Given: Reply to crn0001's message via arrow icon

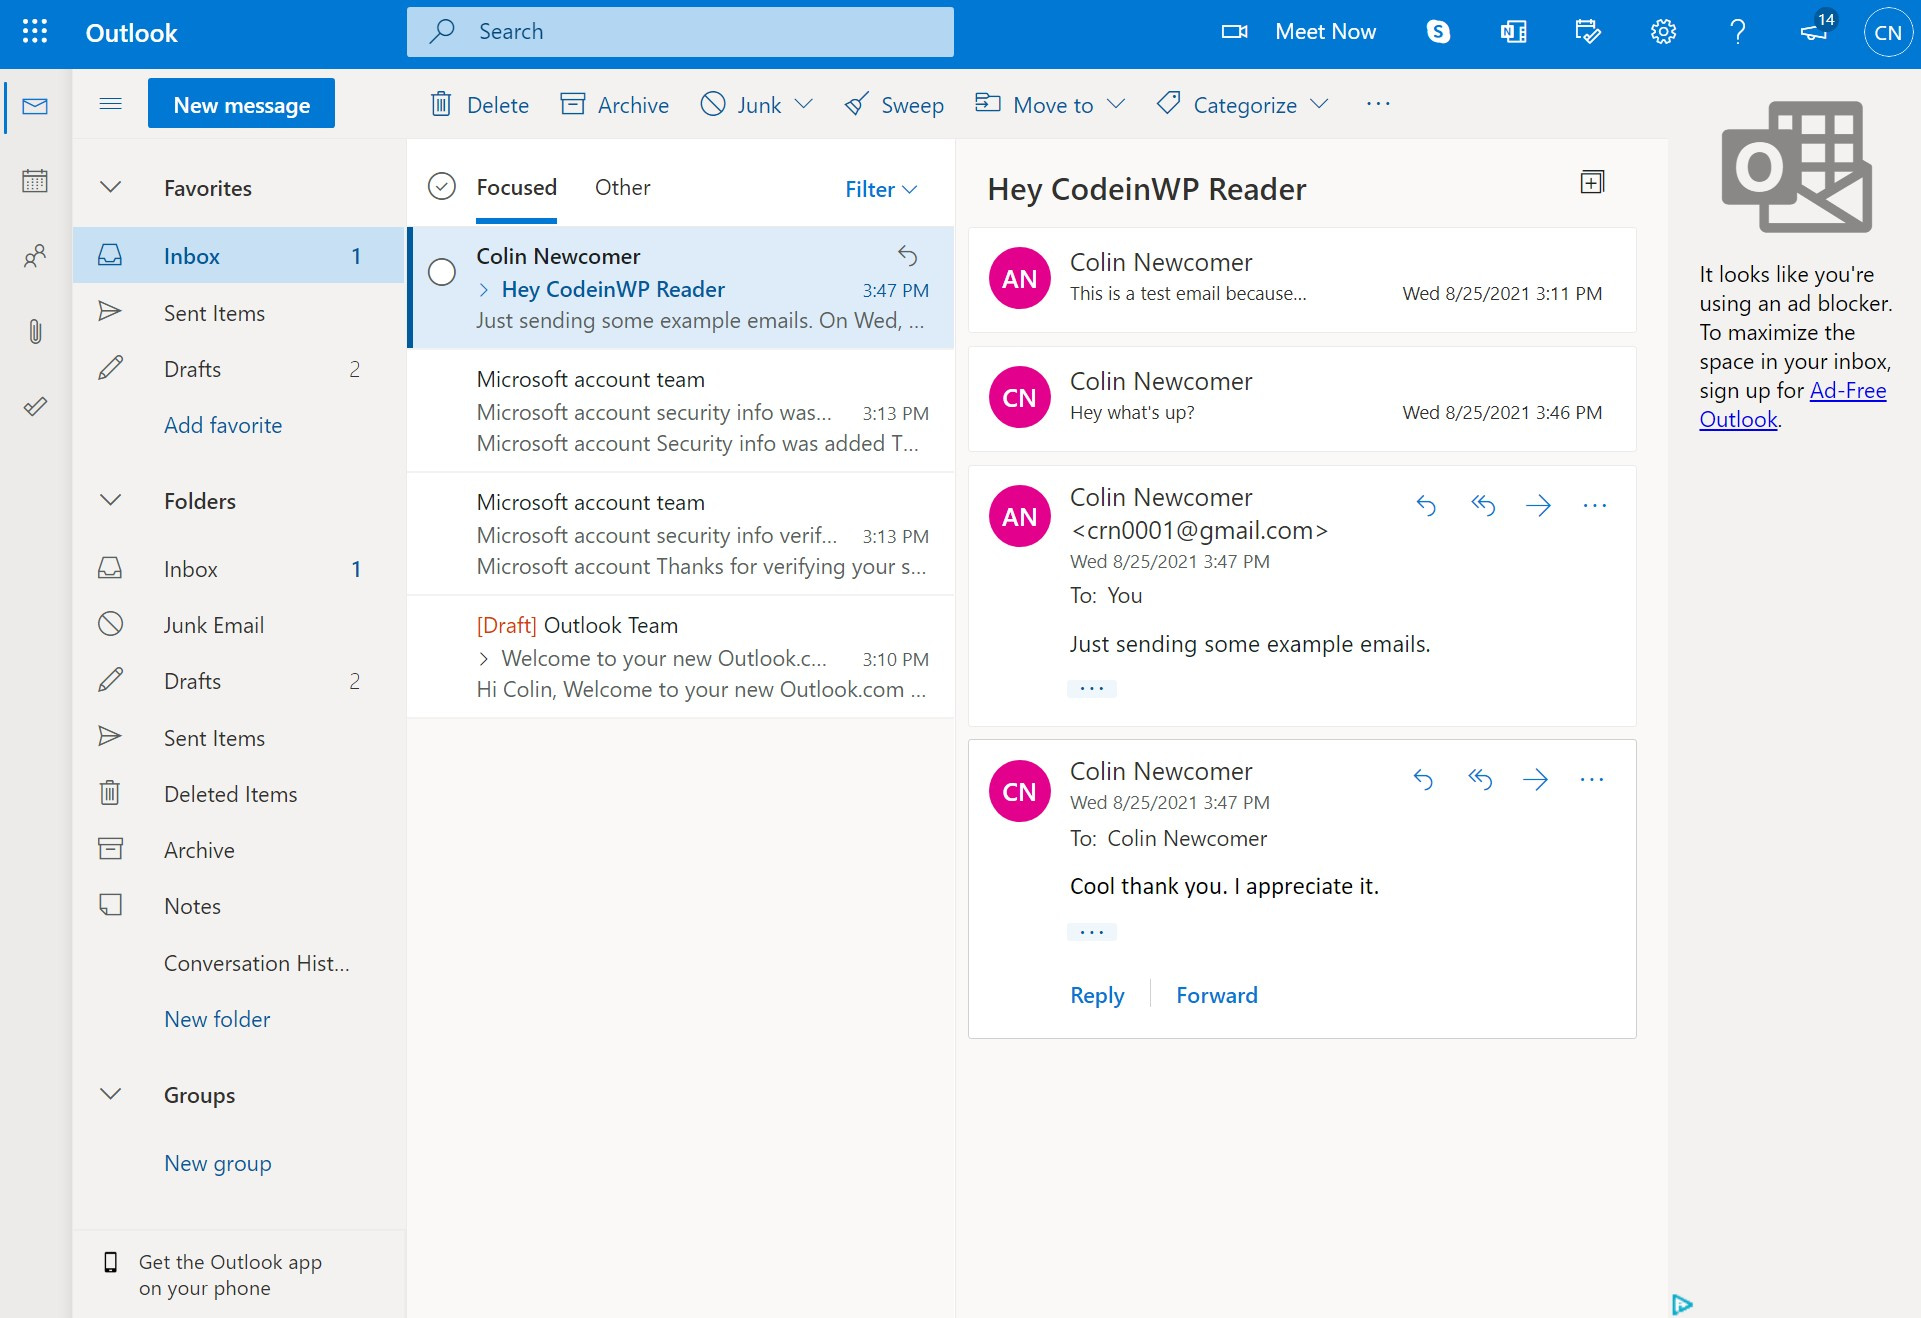Looking at the screenshot, I should [x=1427, y=506].
